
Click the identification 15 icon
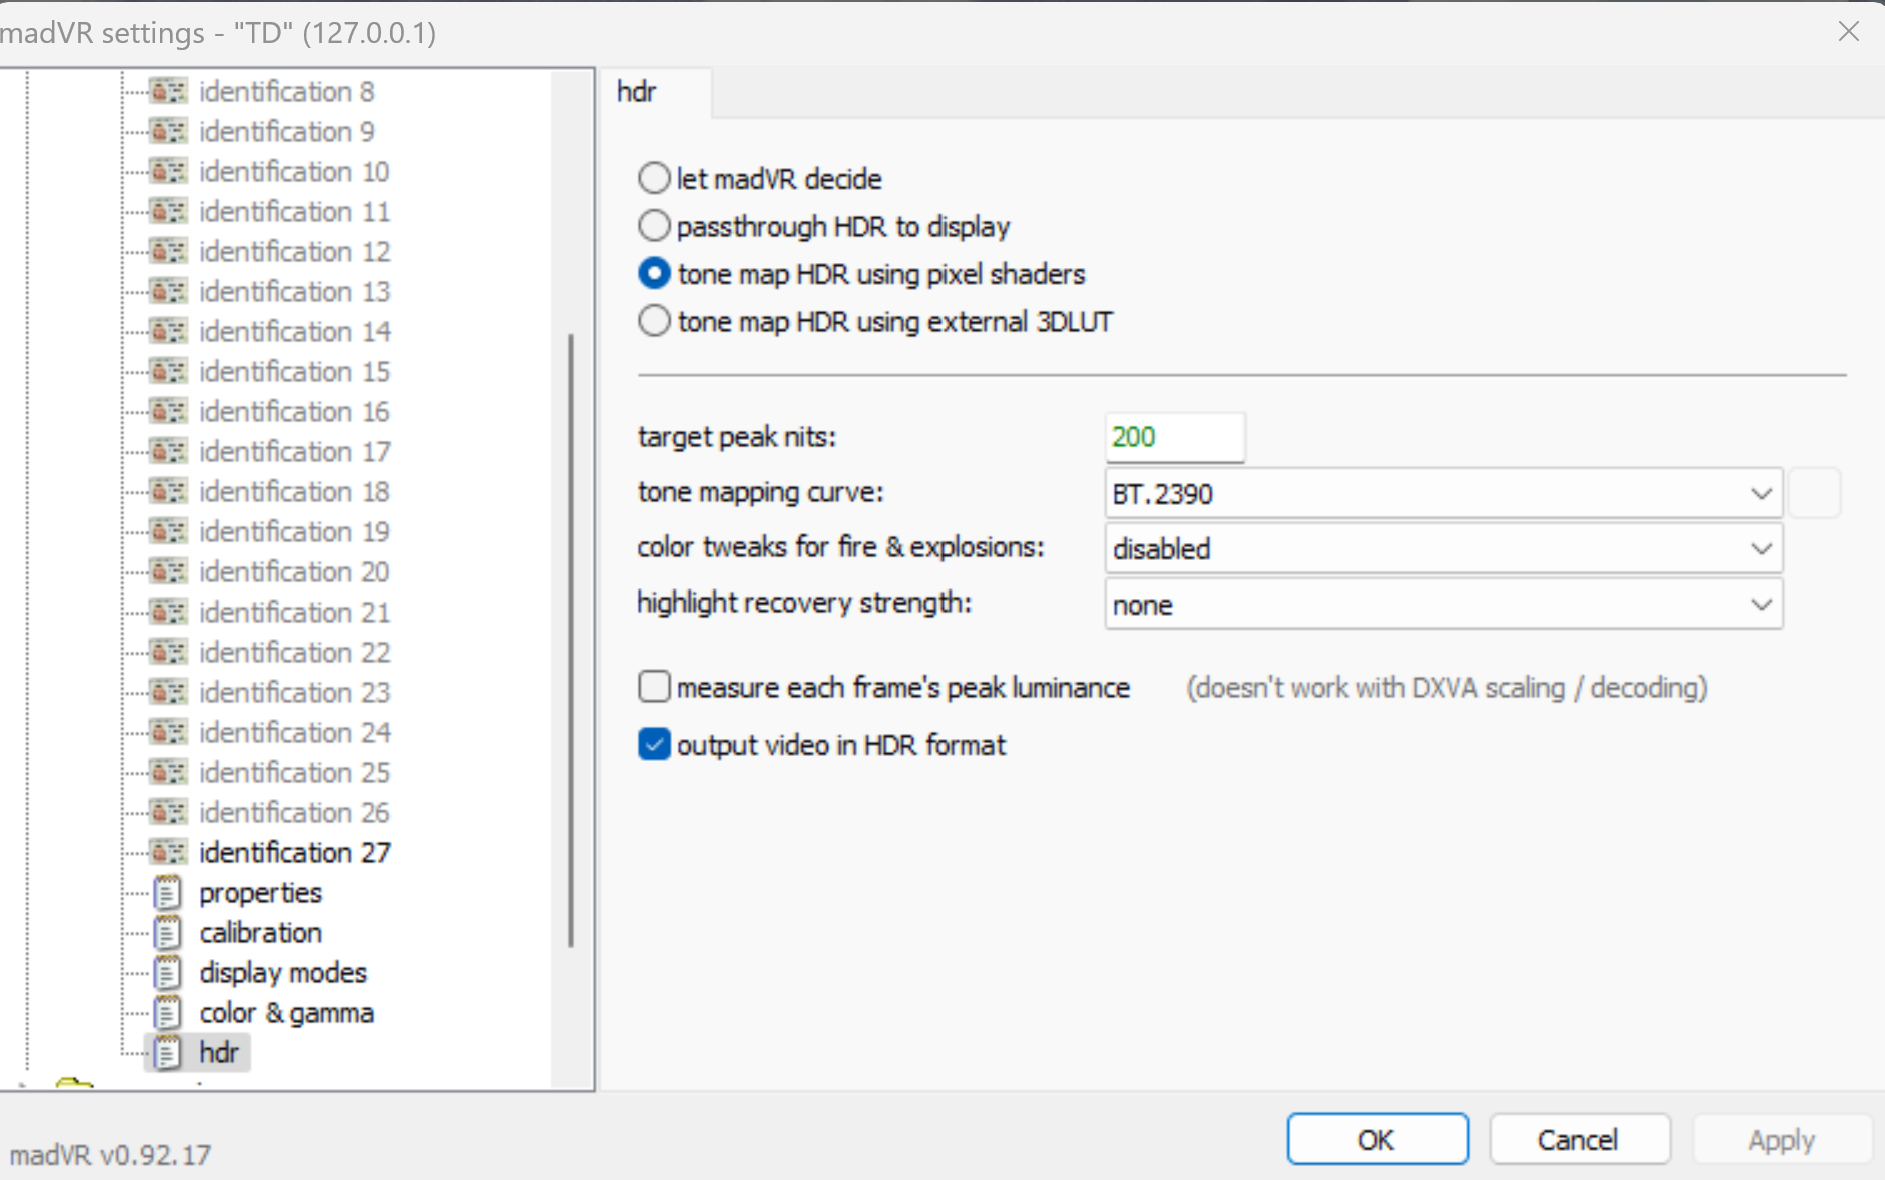pos(168,371)
